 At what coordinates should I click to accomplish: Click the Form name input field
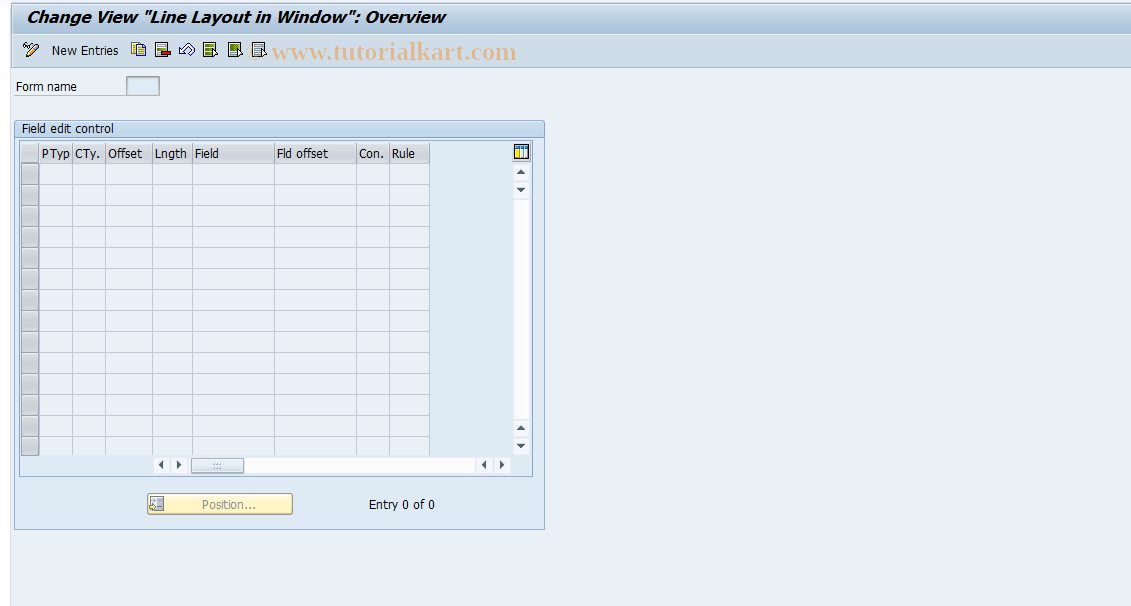point(143,86)
